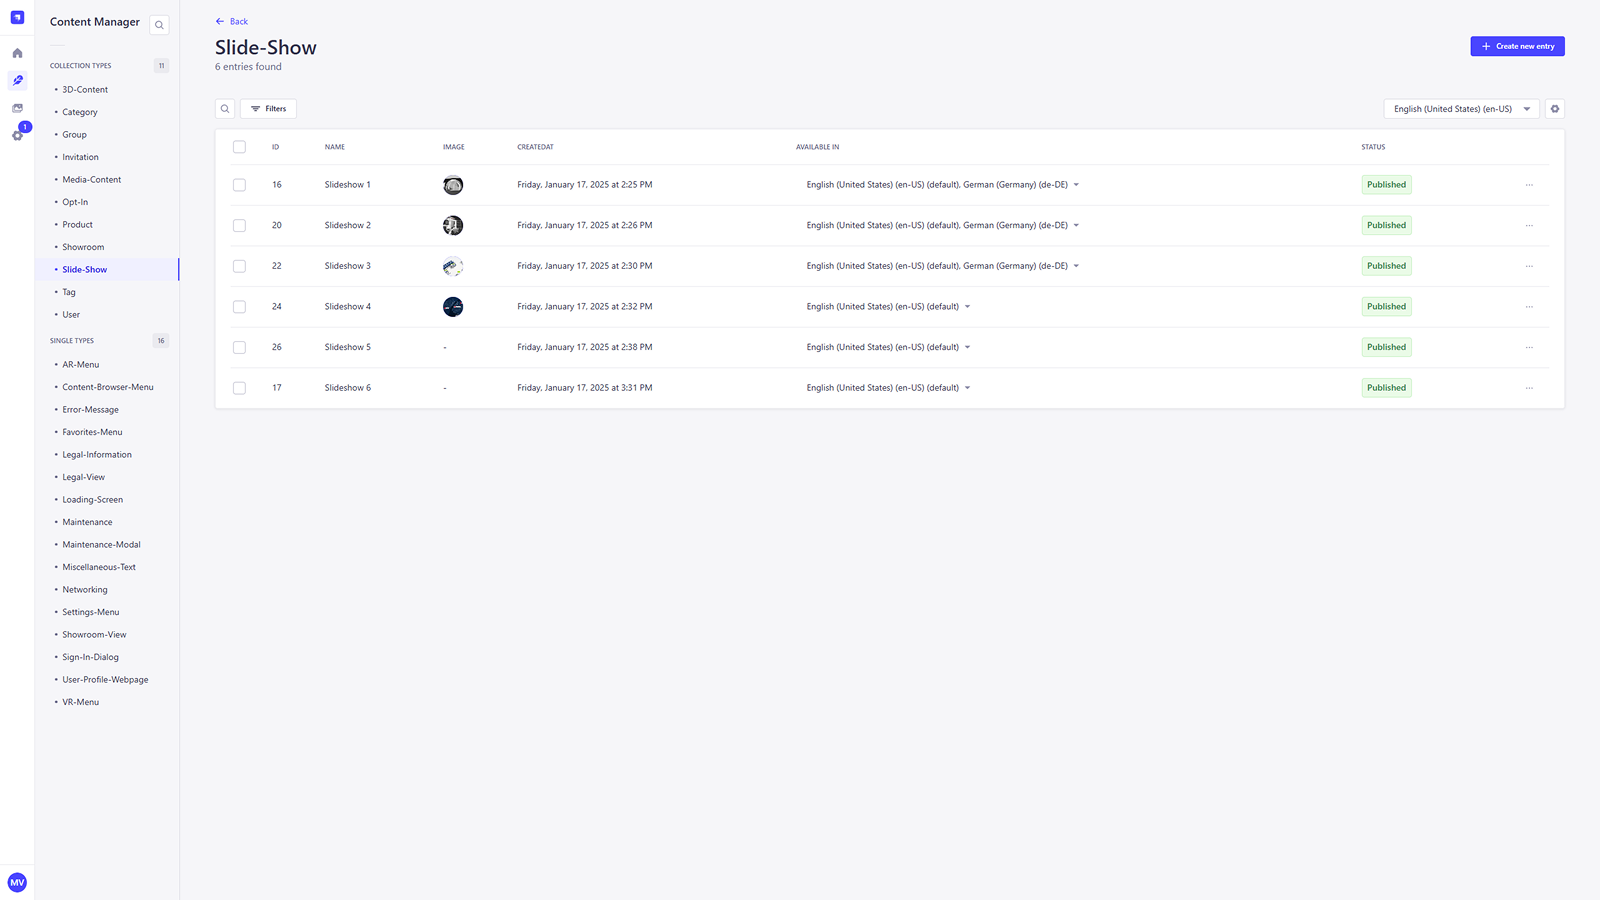Open the entry list search icon
Screen dimensions: 1600x900
(224, 108)
